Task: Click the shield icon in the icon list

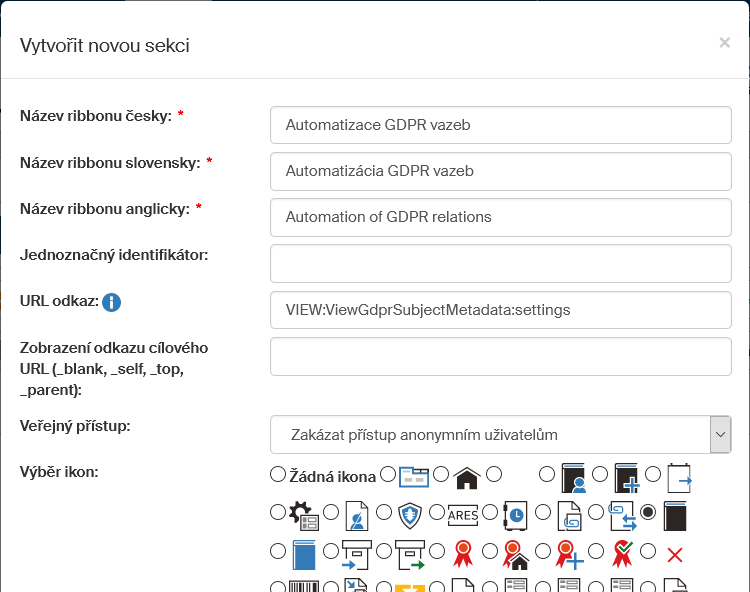Action: tap(411, 515)
